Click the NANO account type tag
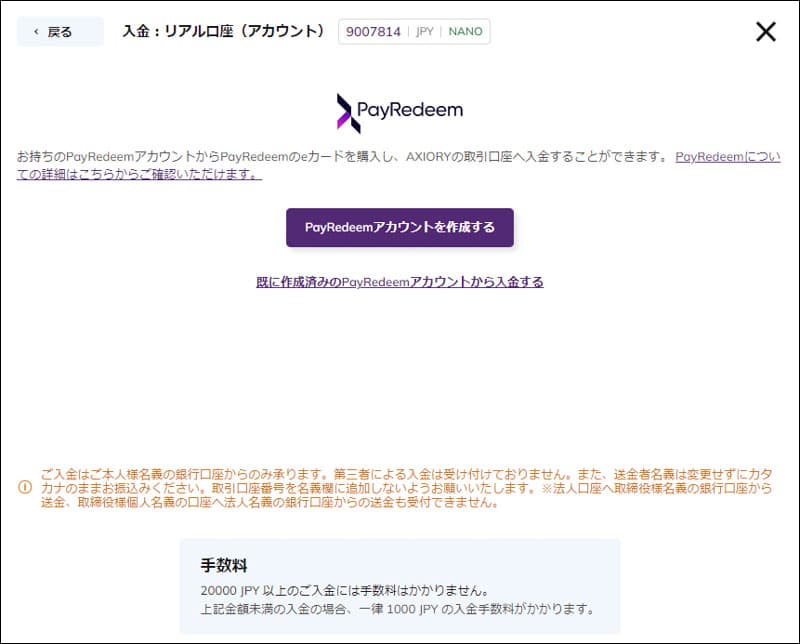 click(x=465, y=32)
